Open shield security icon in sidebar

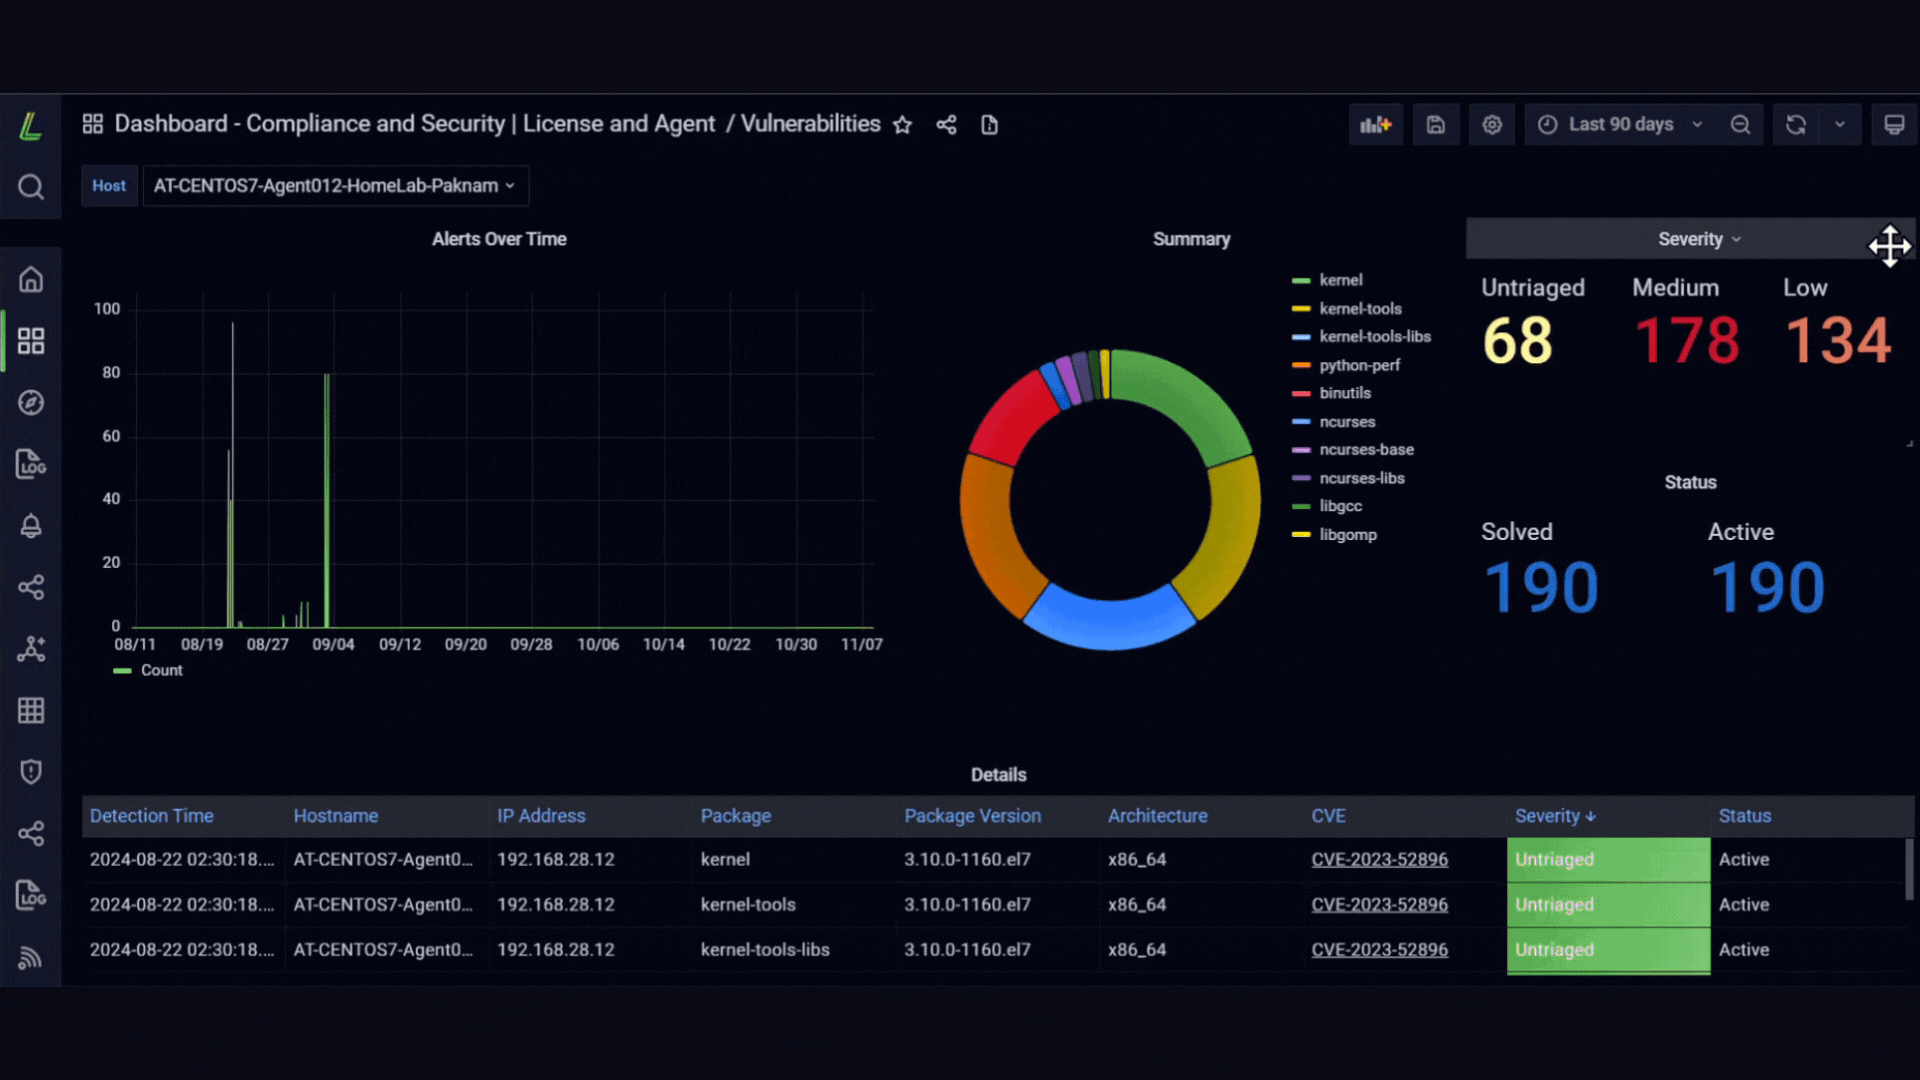[x=31, y=772]
